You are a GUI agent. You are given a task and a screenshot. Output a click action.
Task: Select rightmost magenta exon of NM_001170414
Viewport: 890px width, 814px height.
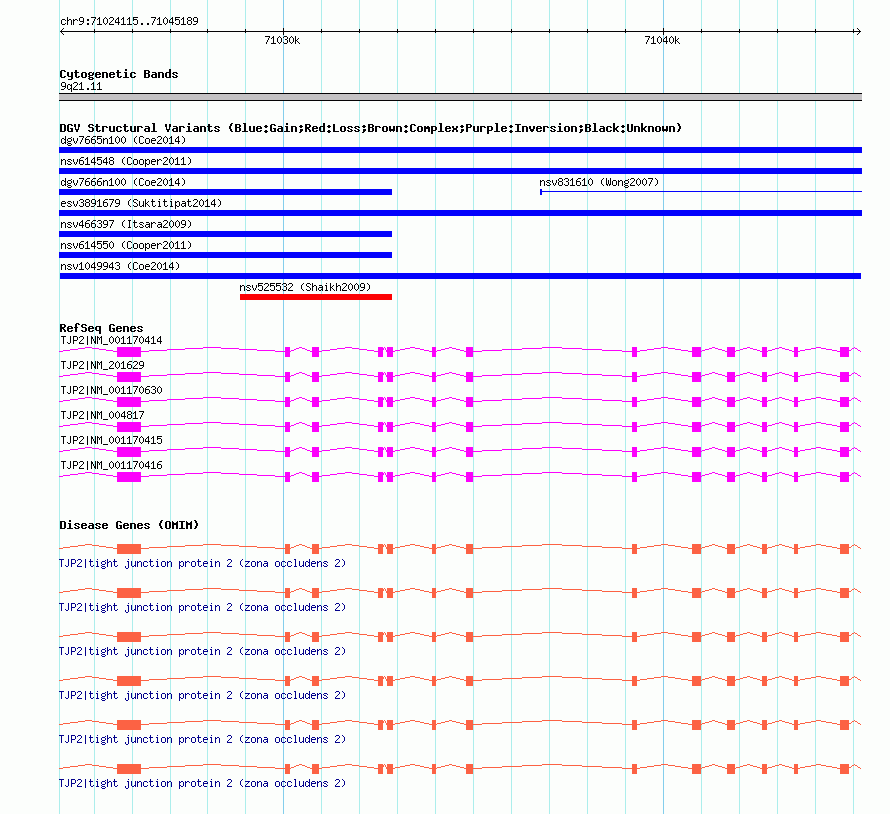click(845, 352)
